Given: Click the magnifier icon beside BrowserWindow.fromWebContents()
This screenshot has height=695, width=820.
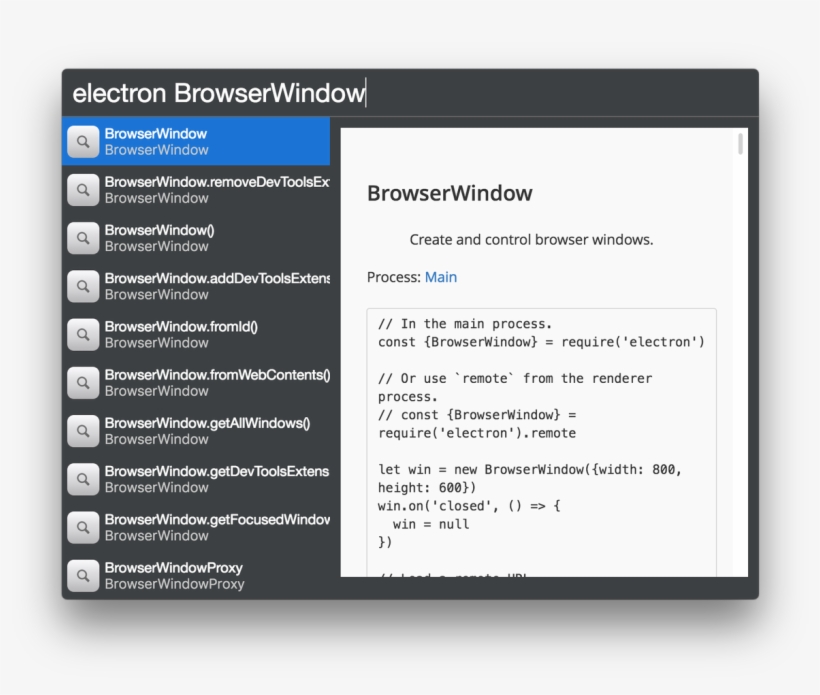Looking at the screenshot, I should (x=83, y=382).
